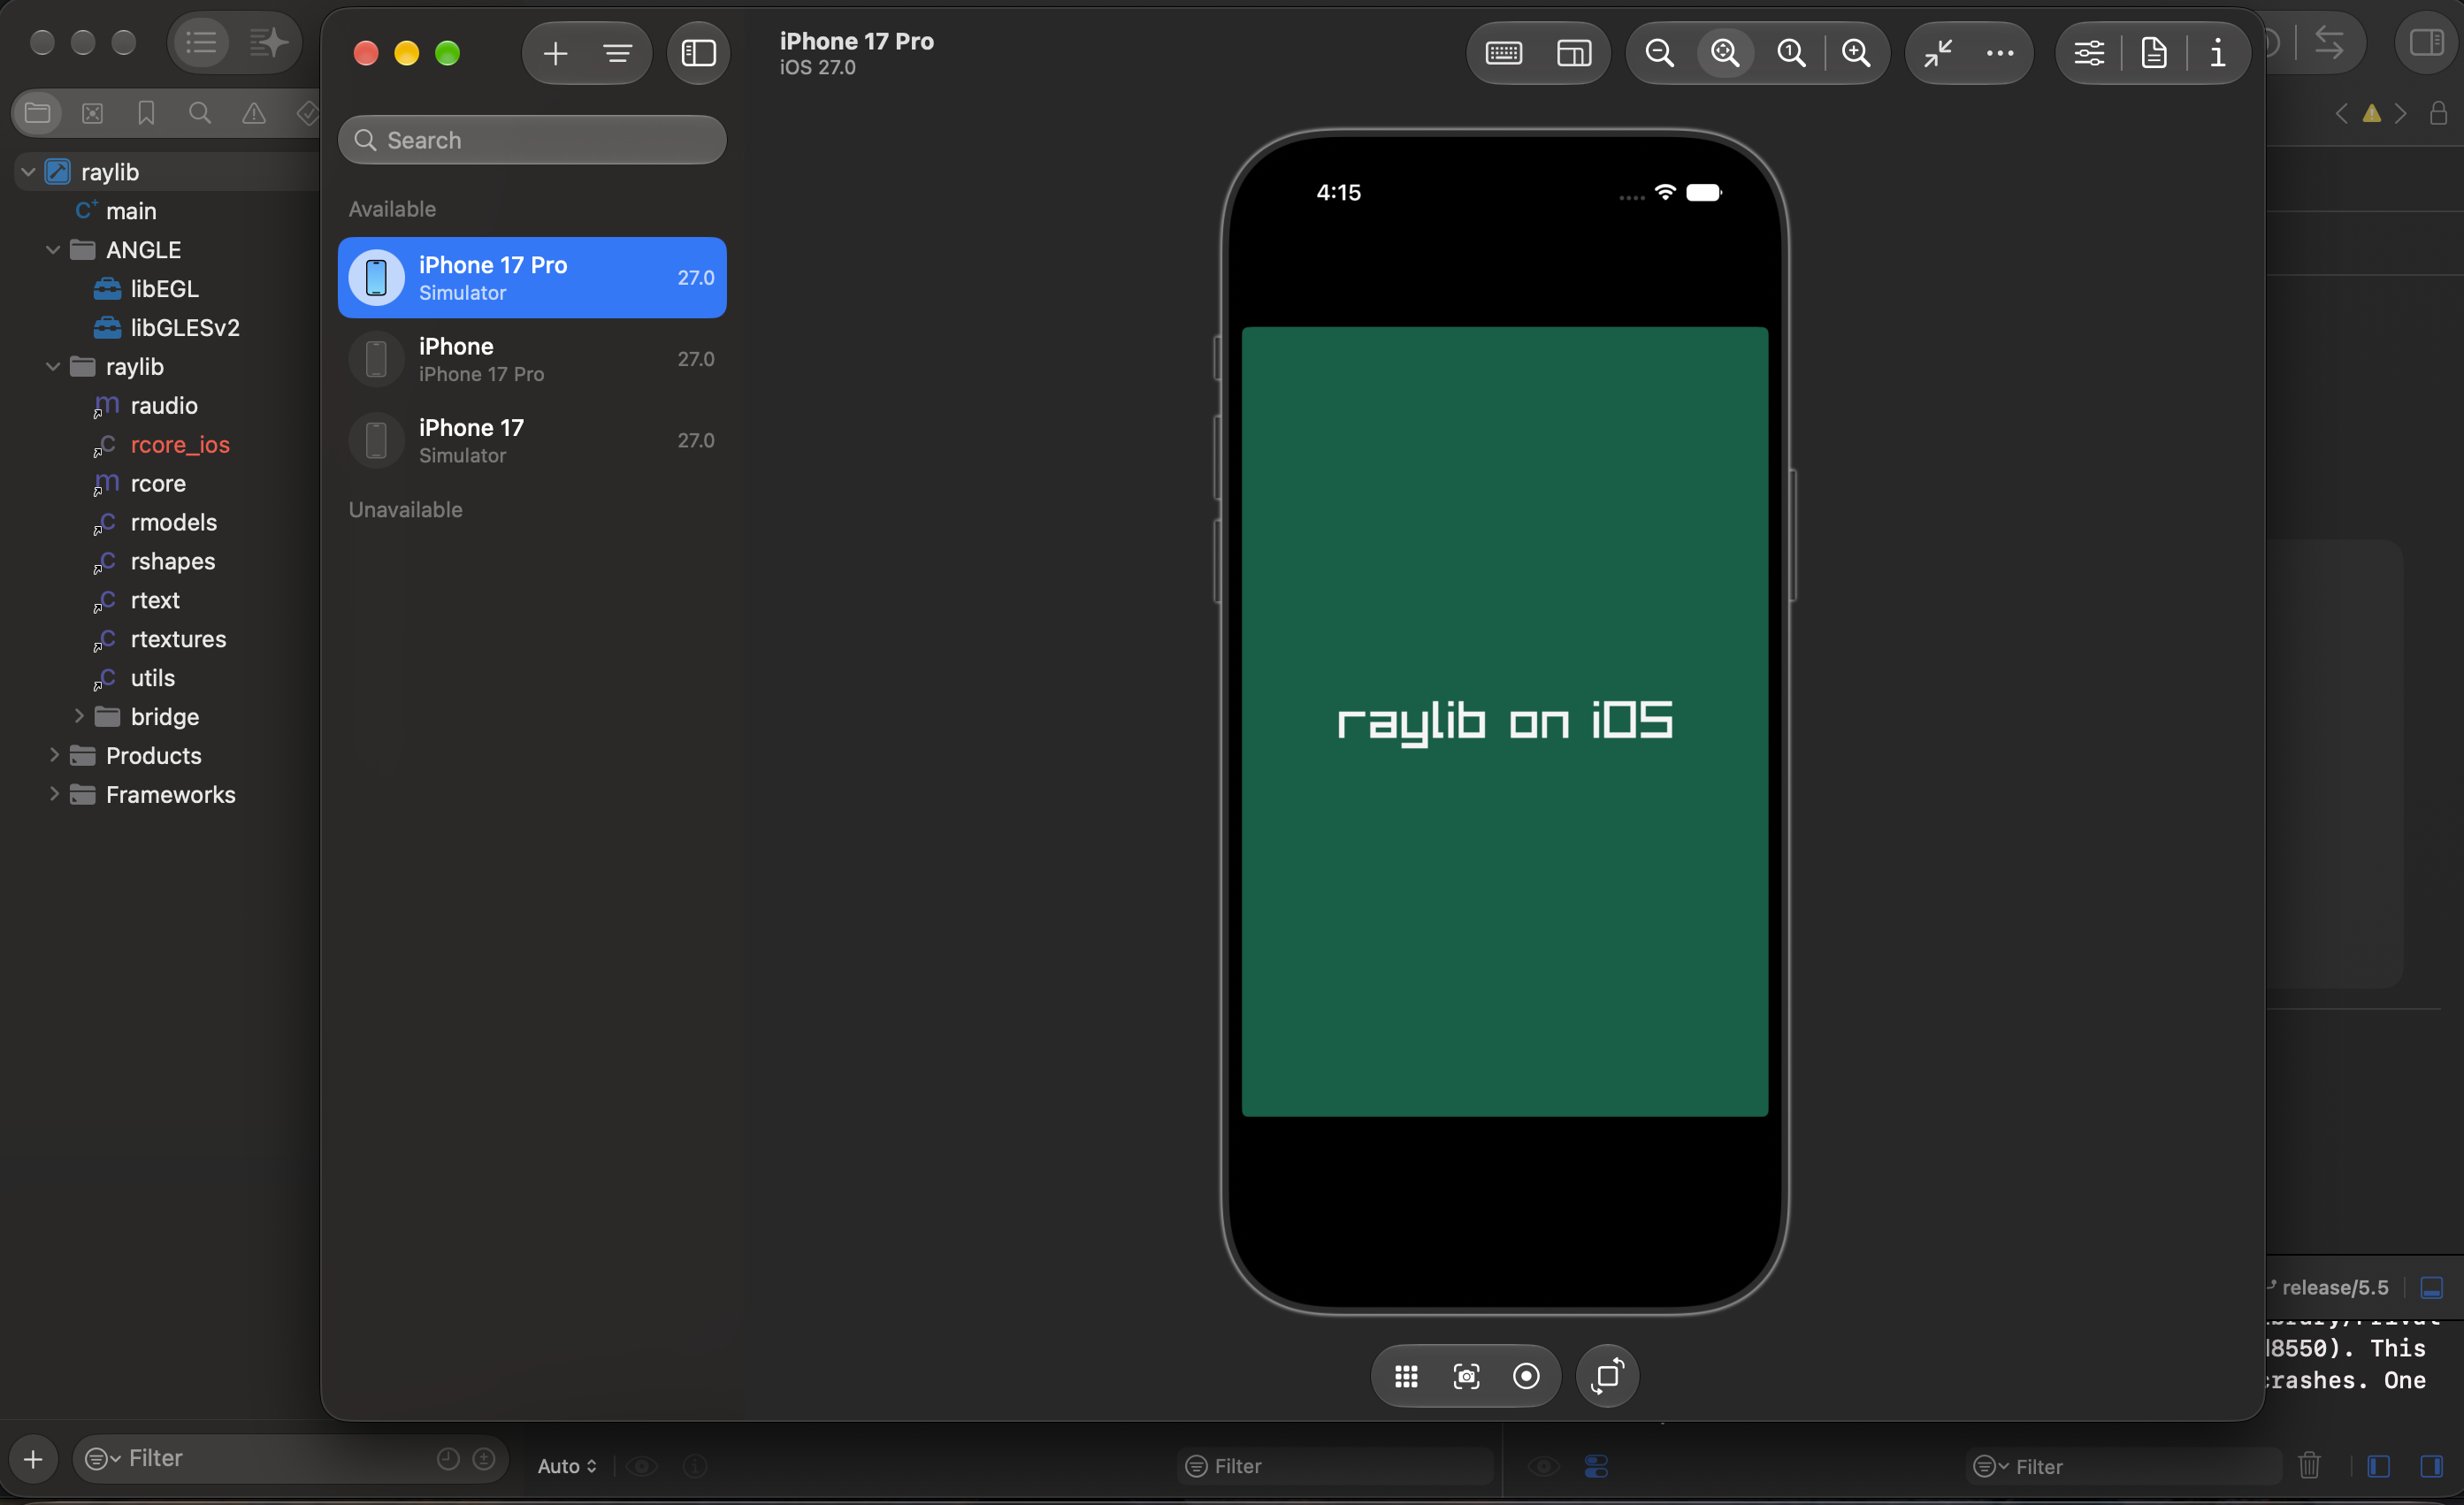The width and height of the screenshot is (2464, 1505).
Task: Open the Auto variables scope dropdown
Action: pos(567,1465)
